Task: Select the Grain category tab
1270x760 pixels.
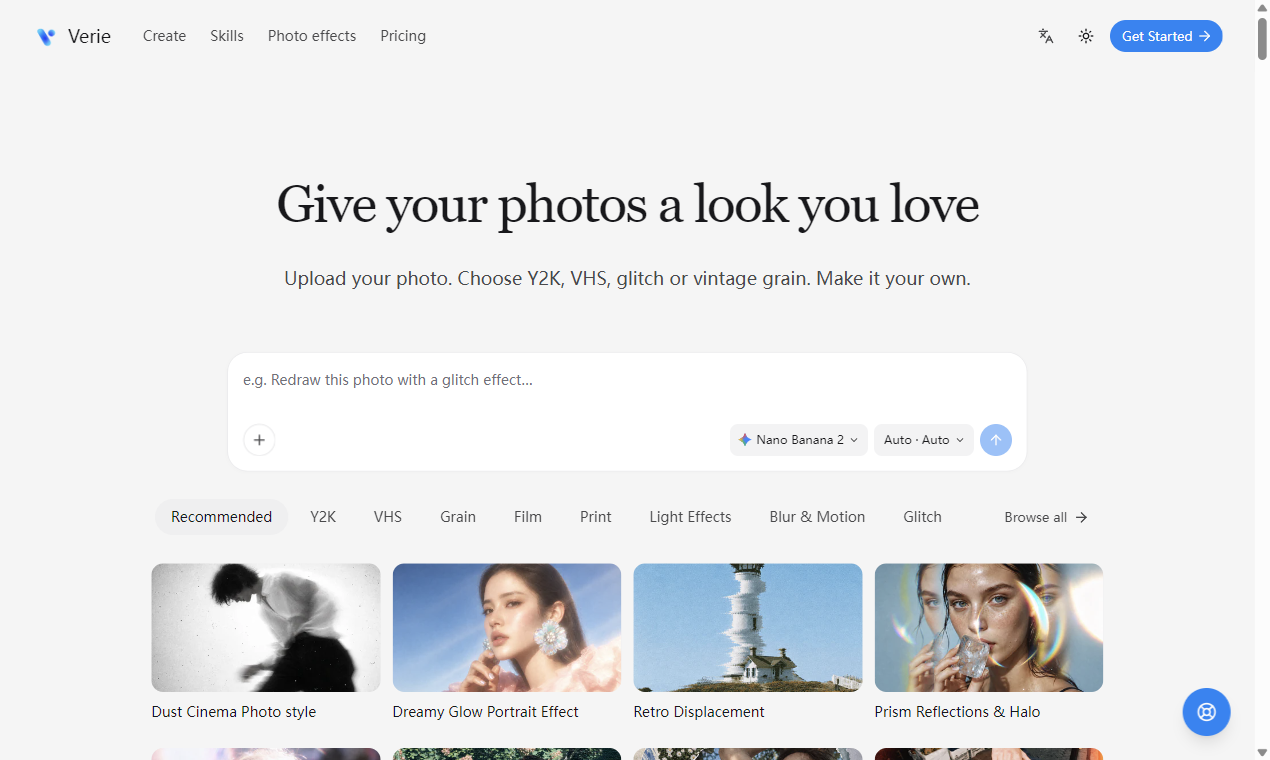Action: (458, 517)
